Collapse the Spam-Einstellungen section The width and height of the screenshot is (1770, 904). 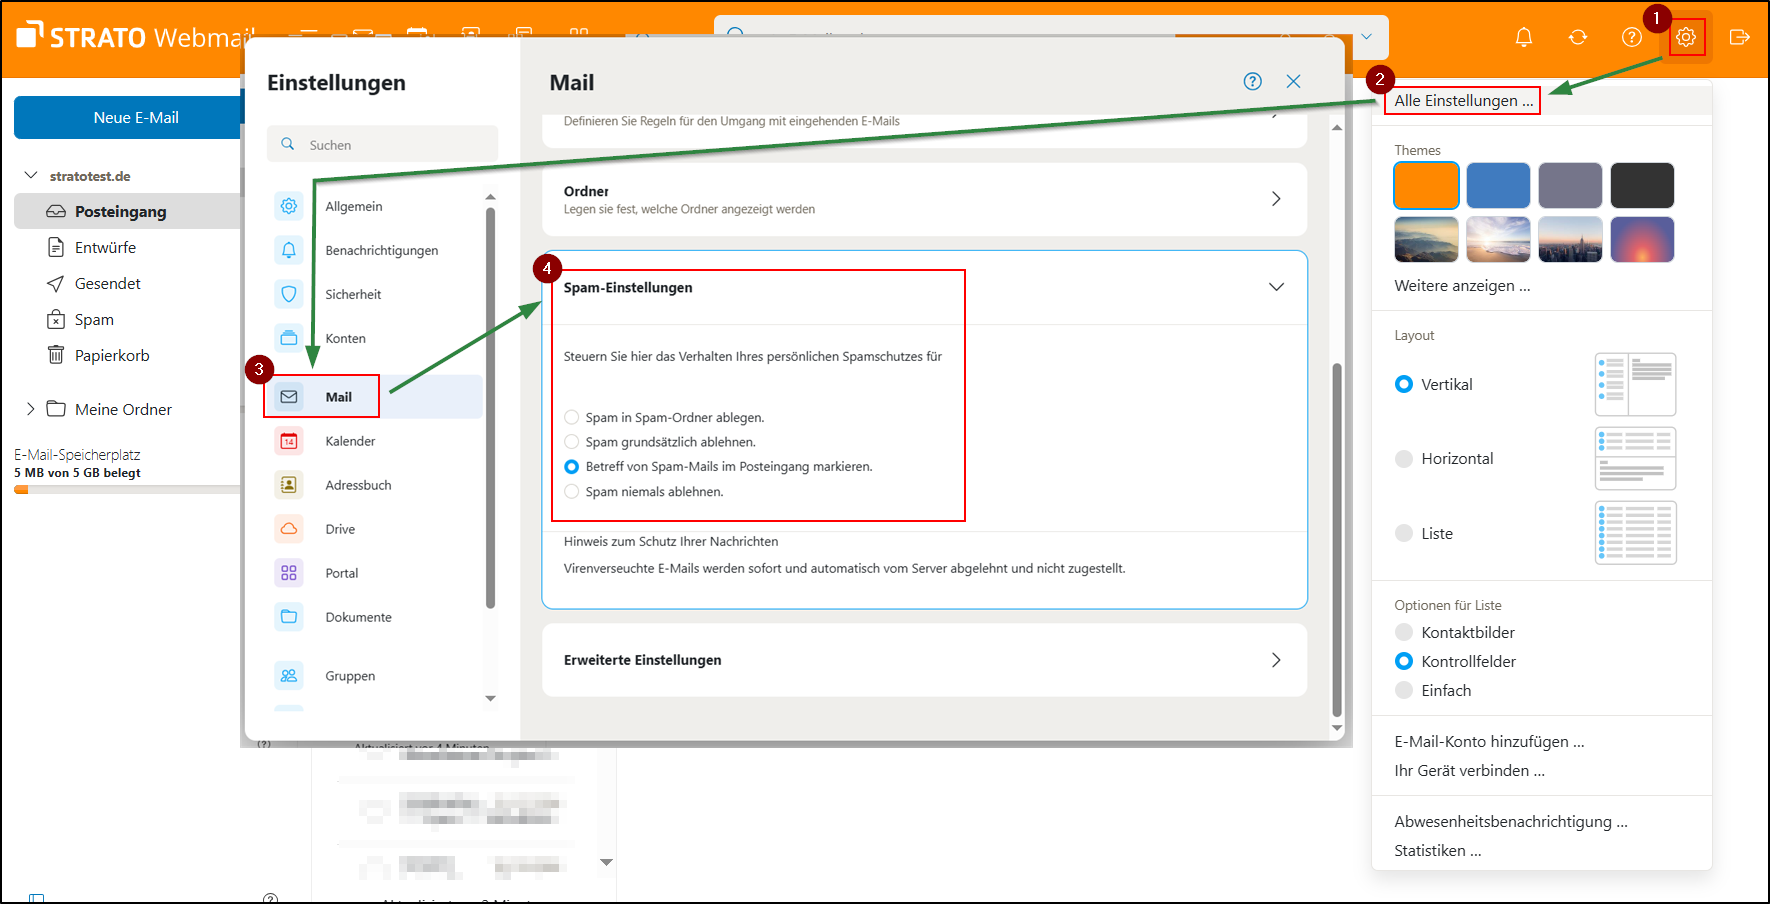pos(1276,287)
